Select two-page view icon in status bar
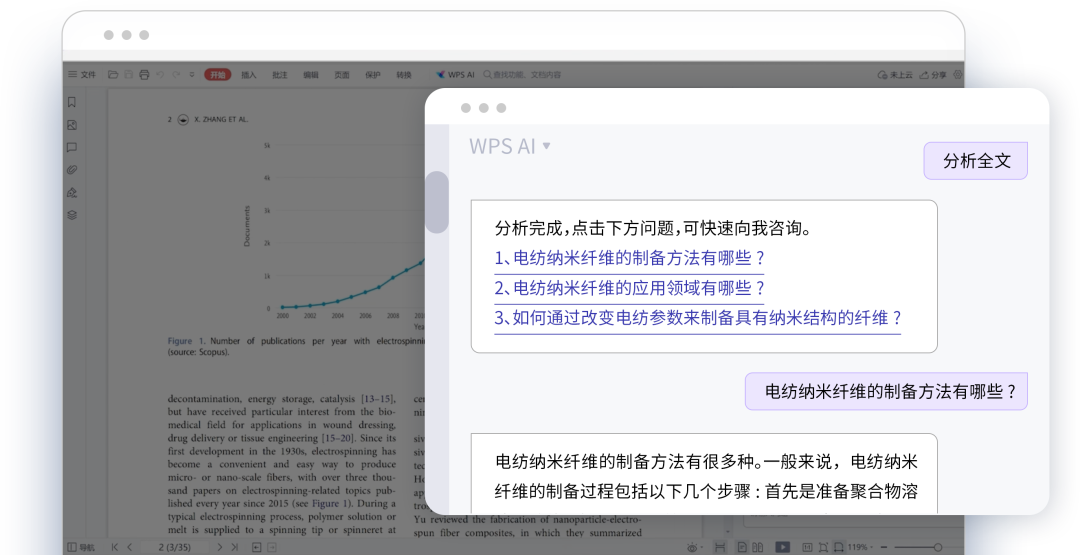 click(758, 547)
